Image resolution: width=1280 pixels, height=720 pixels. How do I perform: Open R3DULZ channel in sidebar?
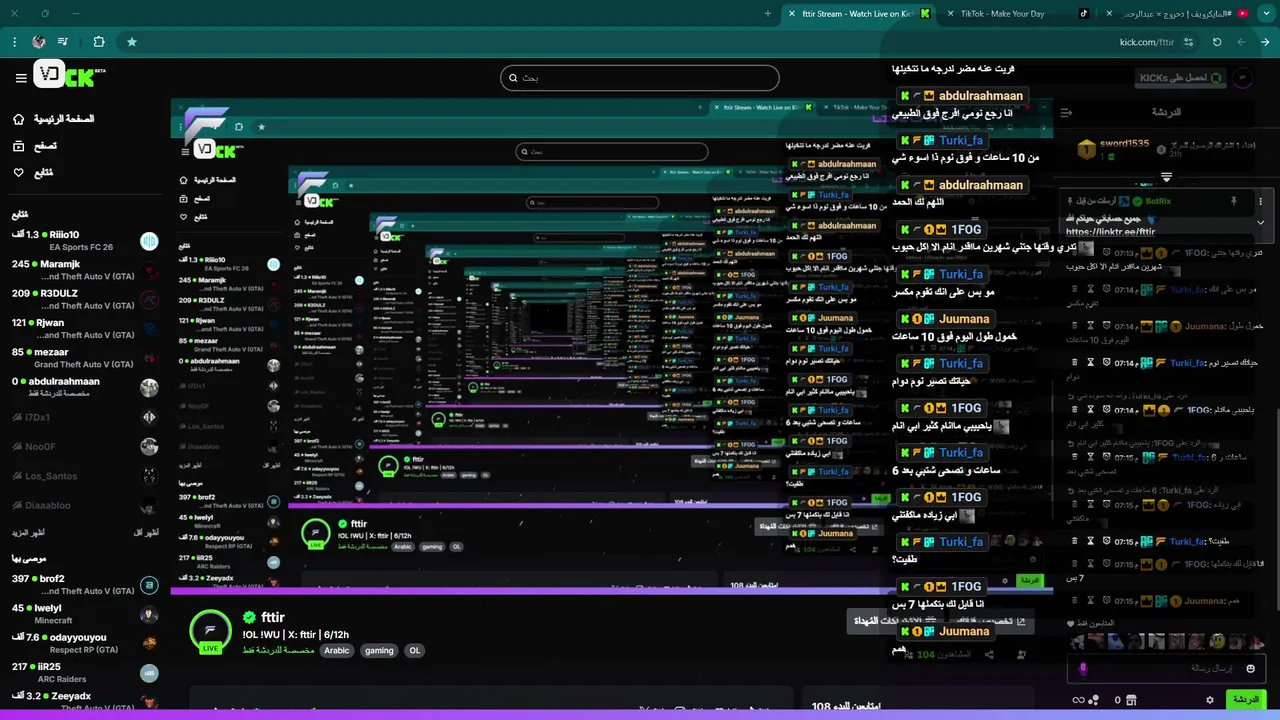coord(85,299)
